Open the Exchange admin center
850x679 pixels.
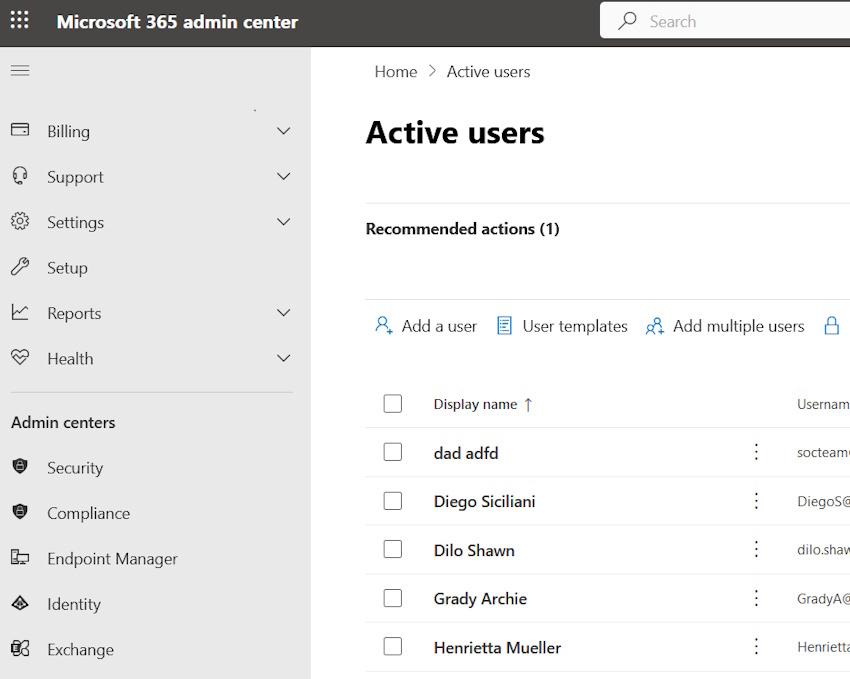[79, 649]
